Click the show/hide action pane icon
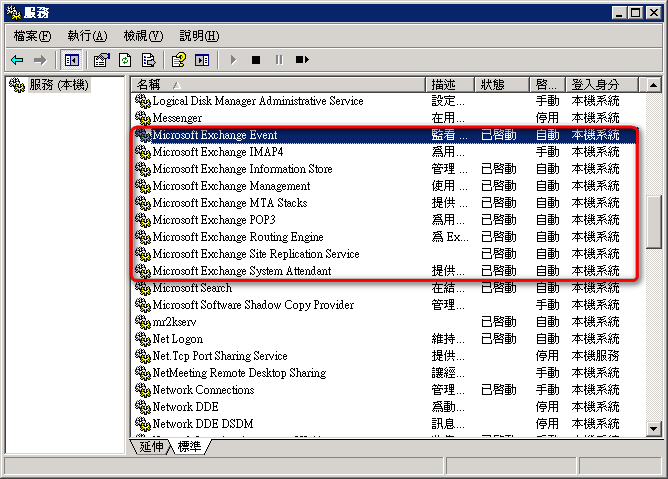The width and height of the screenshot is (668, 479). [202, 60]
